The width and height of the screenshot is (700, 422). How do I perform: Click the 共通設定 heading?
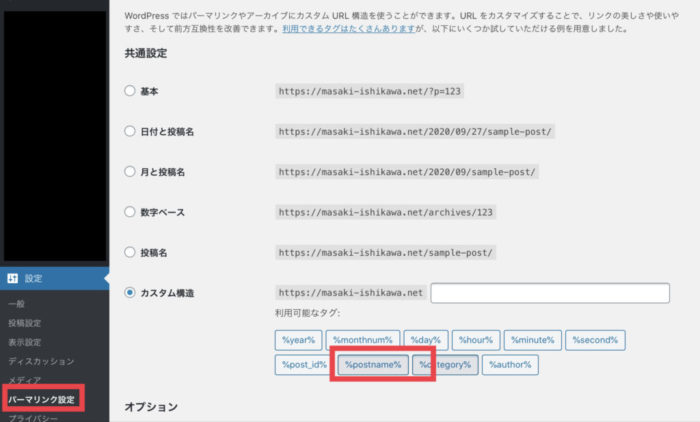(x=146, y=54)
